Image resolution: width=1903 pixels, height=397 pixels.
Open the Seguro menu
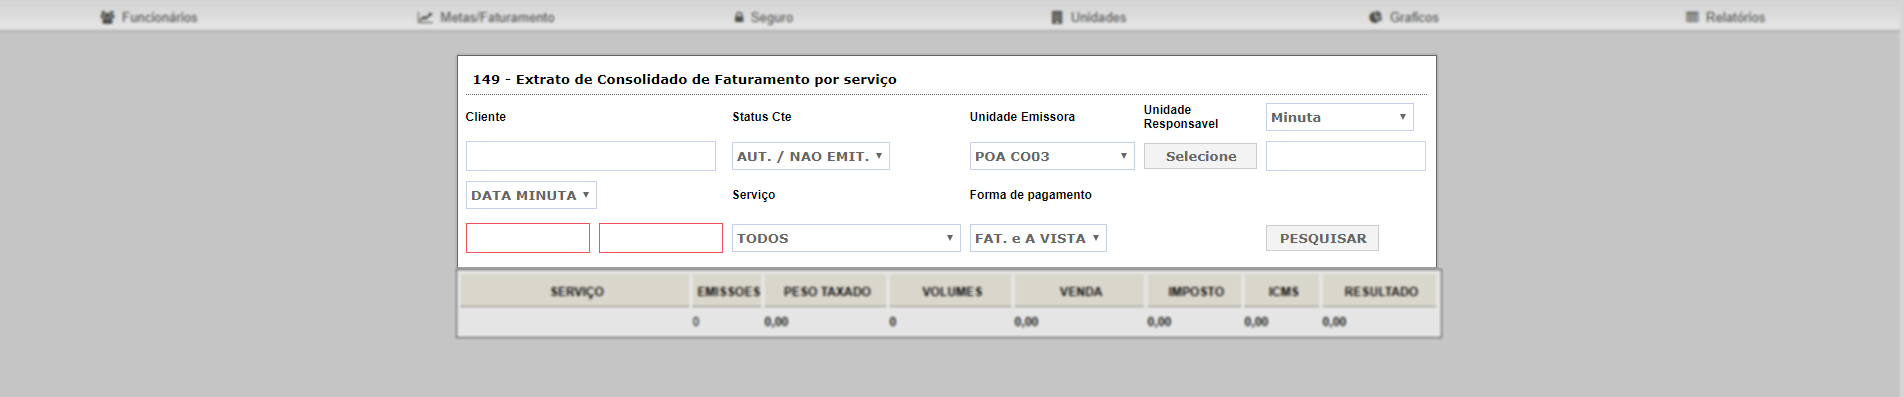pyautogui.click(x=764, y=17)
